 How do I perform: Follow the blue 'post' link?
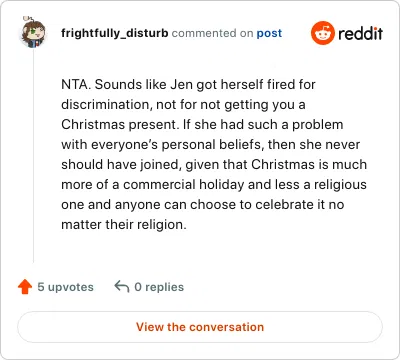click(x=269, y=34)
